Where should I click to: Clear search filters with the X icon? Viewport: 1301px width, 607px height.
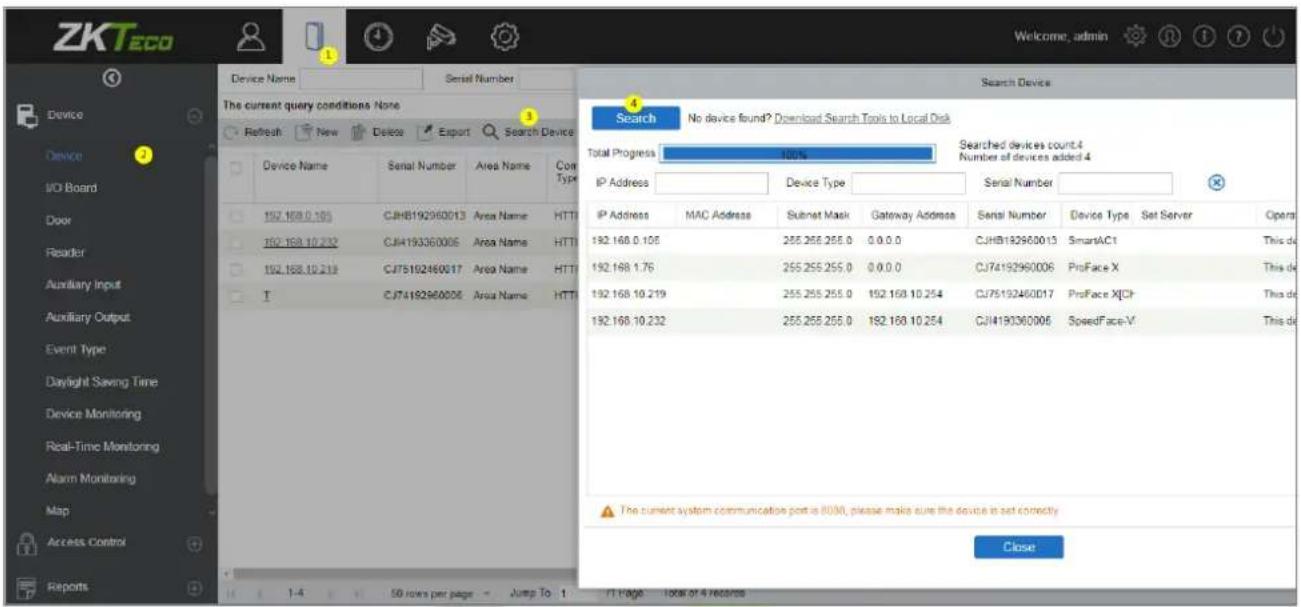coord(1218,182)
